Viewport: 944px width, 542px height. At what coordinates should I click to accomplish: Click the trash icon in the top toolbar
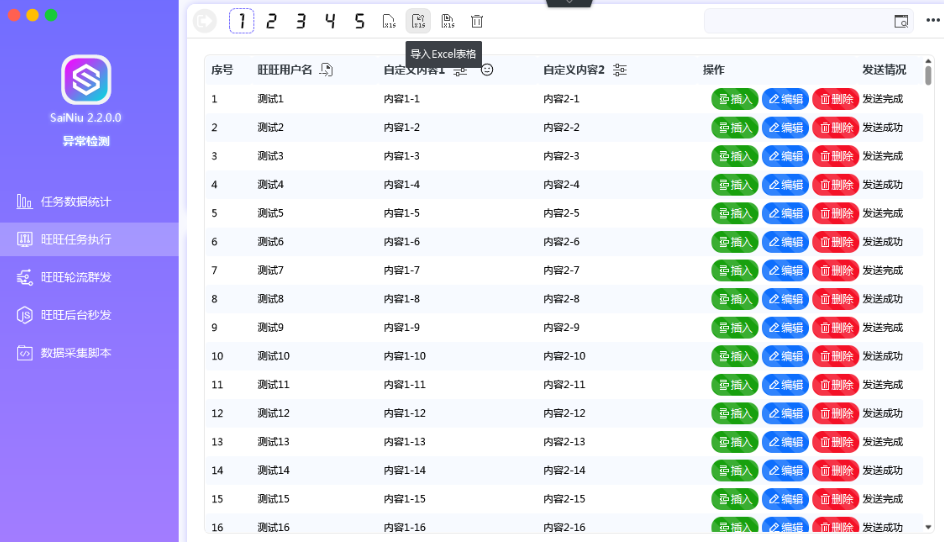coord(477,20)
